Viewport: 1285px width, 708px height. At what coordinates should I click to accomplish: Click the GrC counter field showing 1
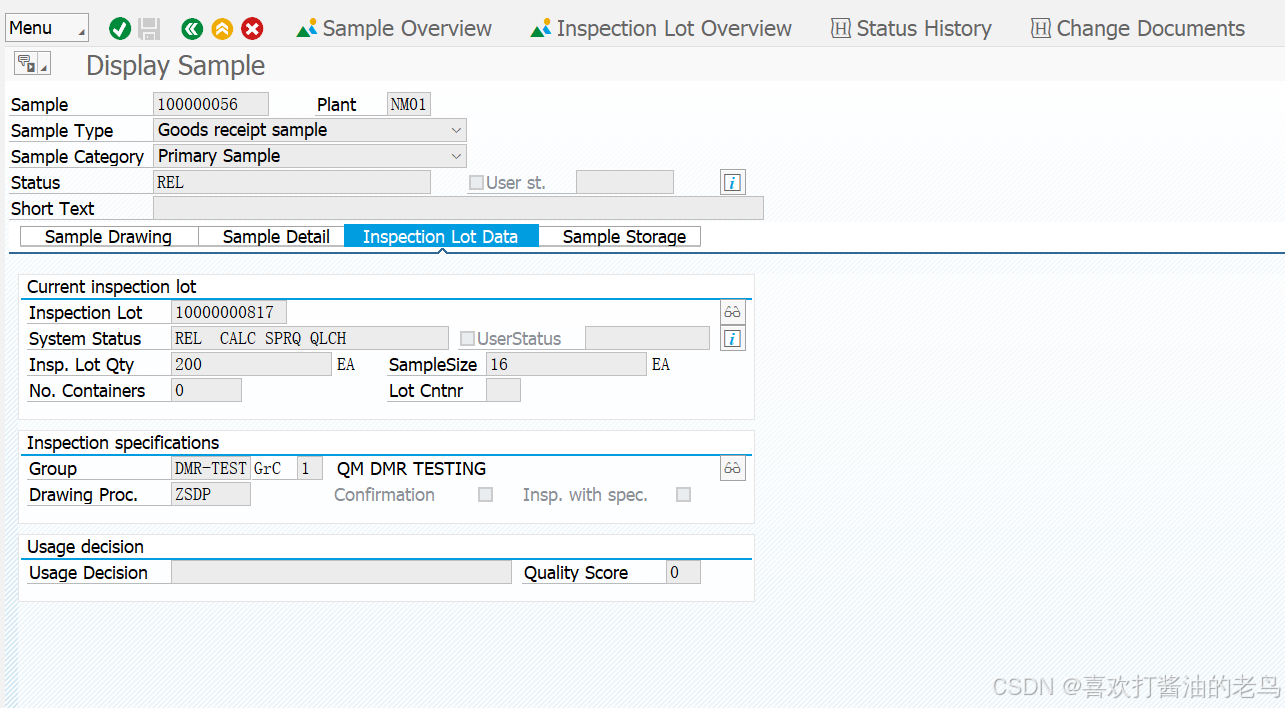[310, 468]
